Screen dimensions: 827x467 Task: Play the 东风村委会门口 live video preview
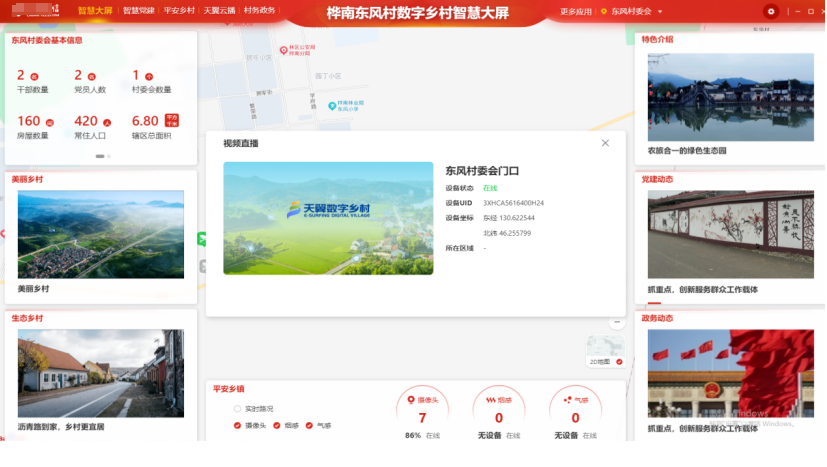coord(328,218)
